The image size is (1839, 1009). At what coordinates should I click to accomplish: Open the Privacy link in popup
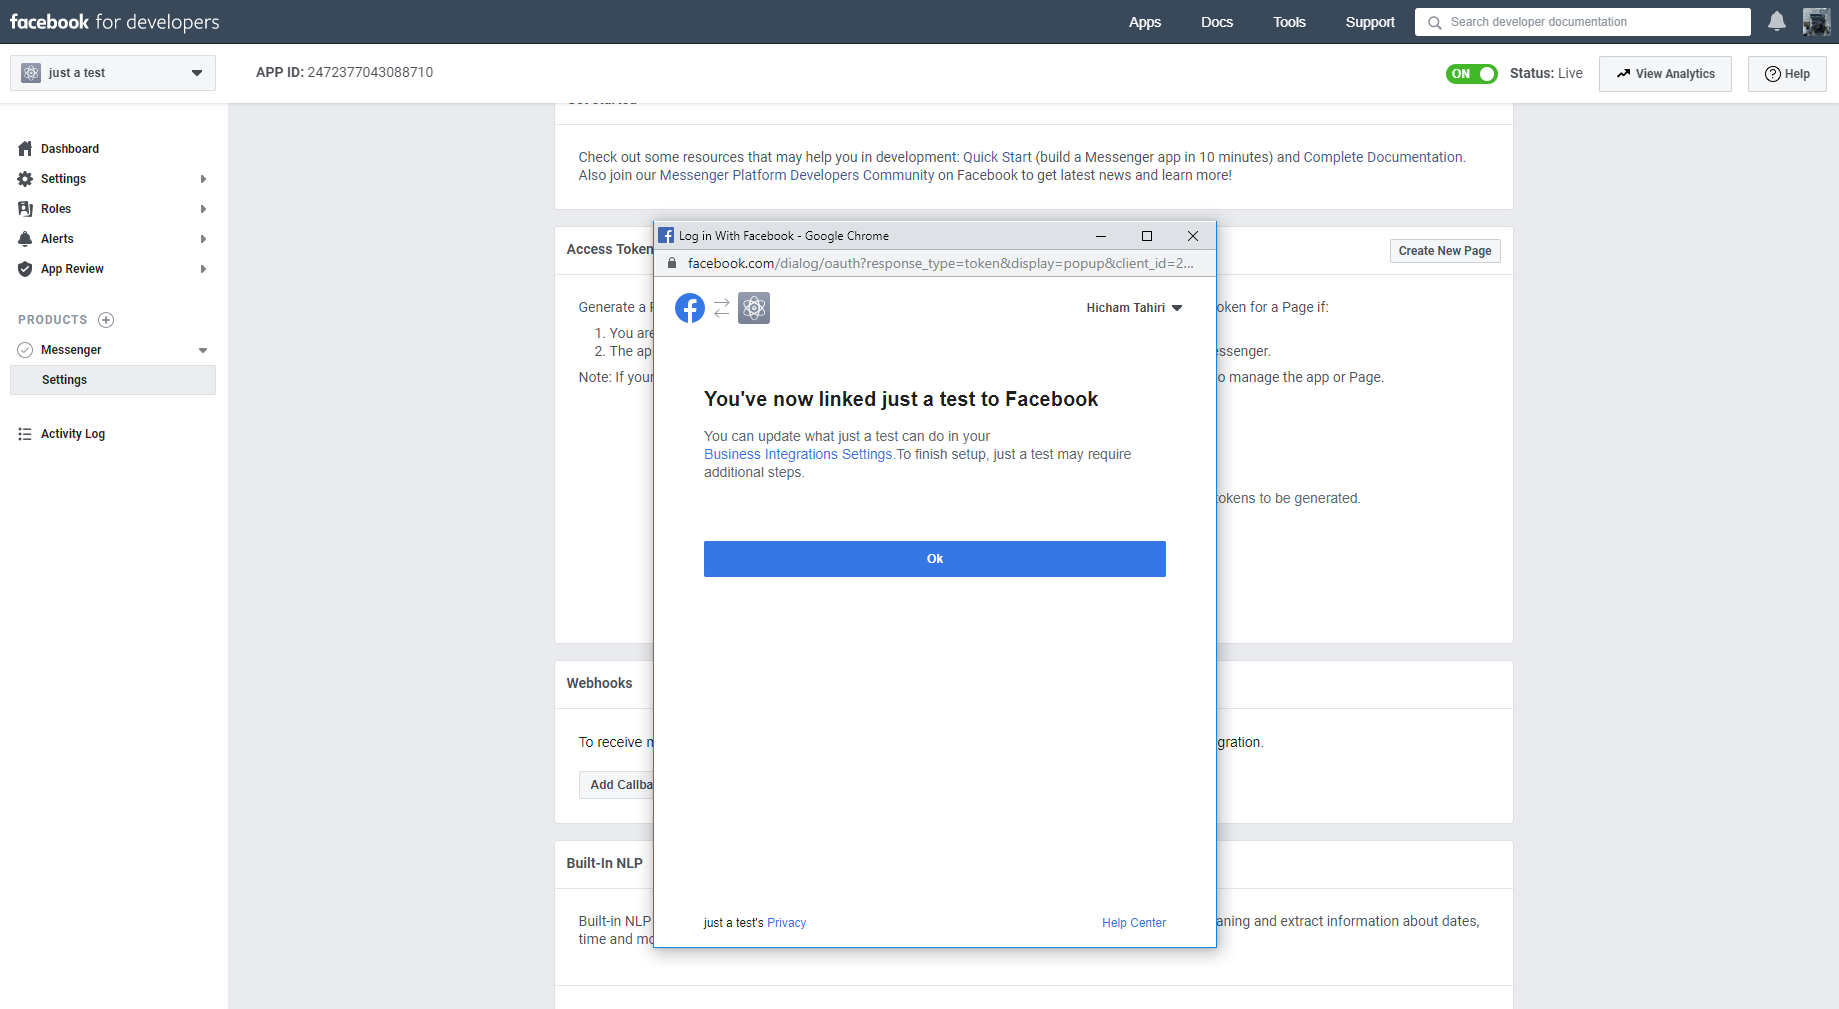click(x=786, y=923)
